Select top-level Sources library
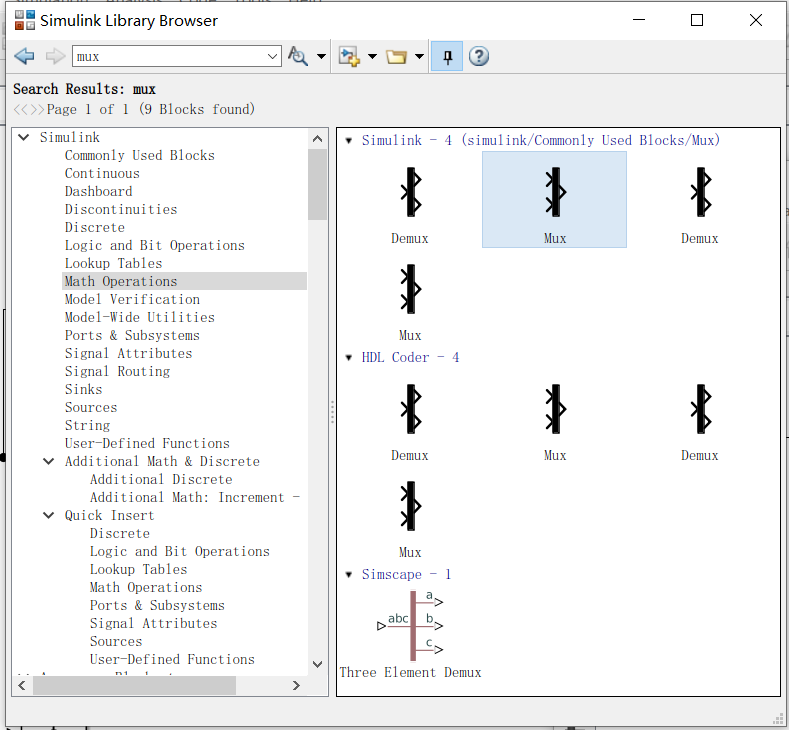This screenshot has width=789, height=730. click(x=91, y=408)
